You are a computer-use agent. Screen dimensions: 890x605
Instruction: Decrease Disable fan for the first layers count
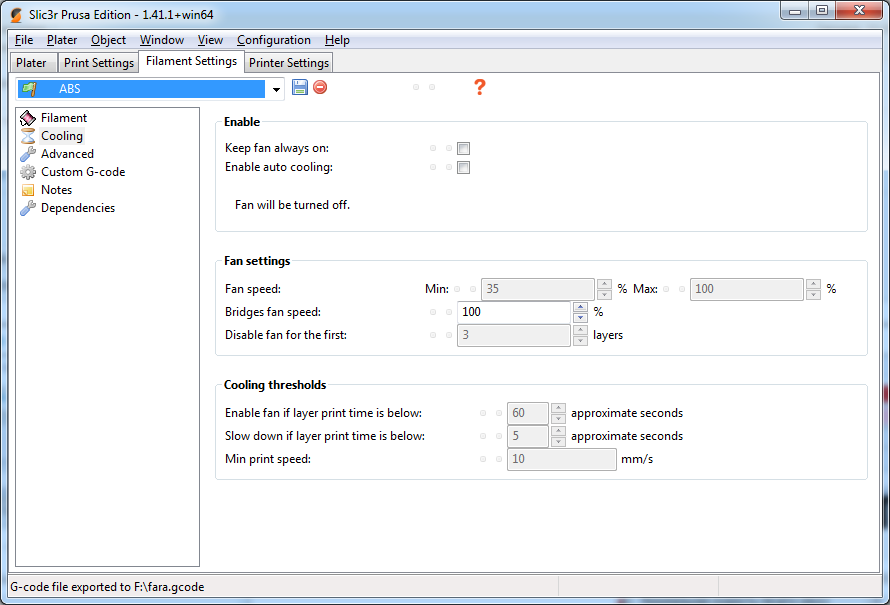[x=580, y=341]
